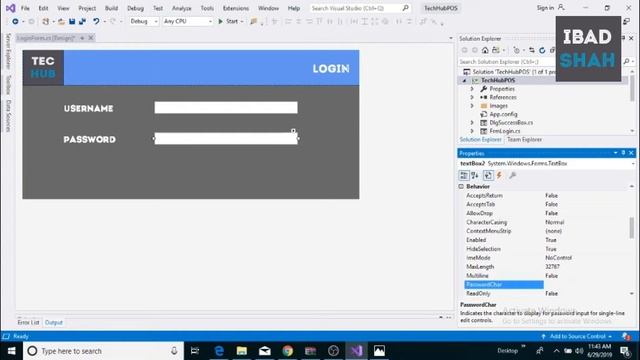This screenshot has width=640, height=360.
Task: Select the MaxLength property value 32767
Action: [x=552, y=267]
